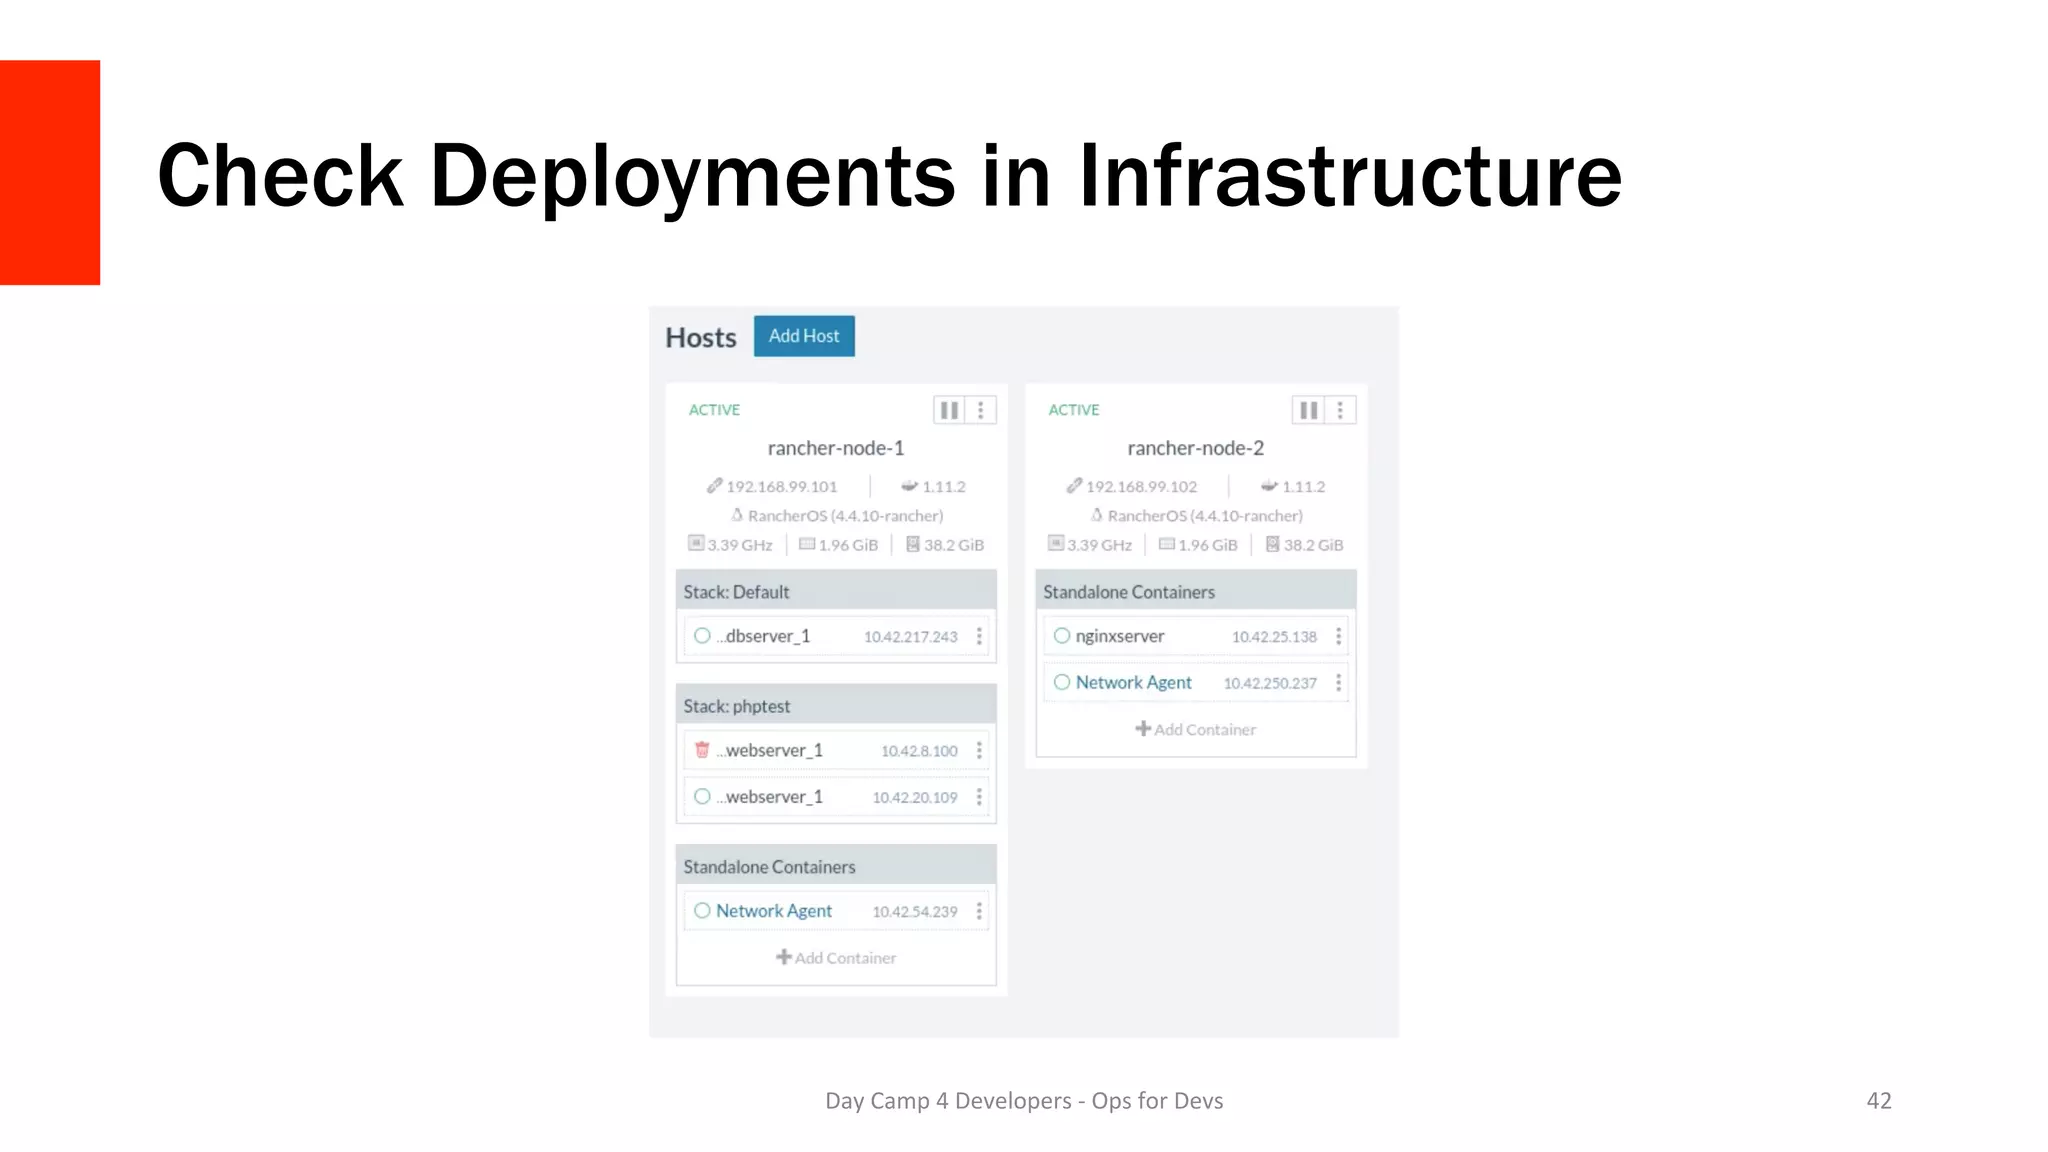
Task: Open the dbserver_1 container three-dot menu
Action: click(979, 636)
